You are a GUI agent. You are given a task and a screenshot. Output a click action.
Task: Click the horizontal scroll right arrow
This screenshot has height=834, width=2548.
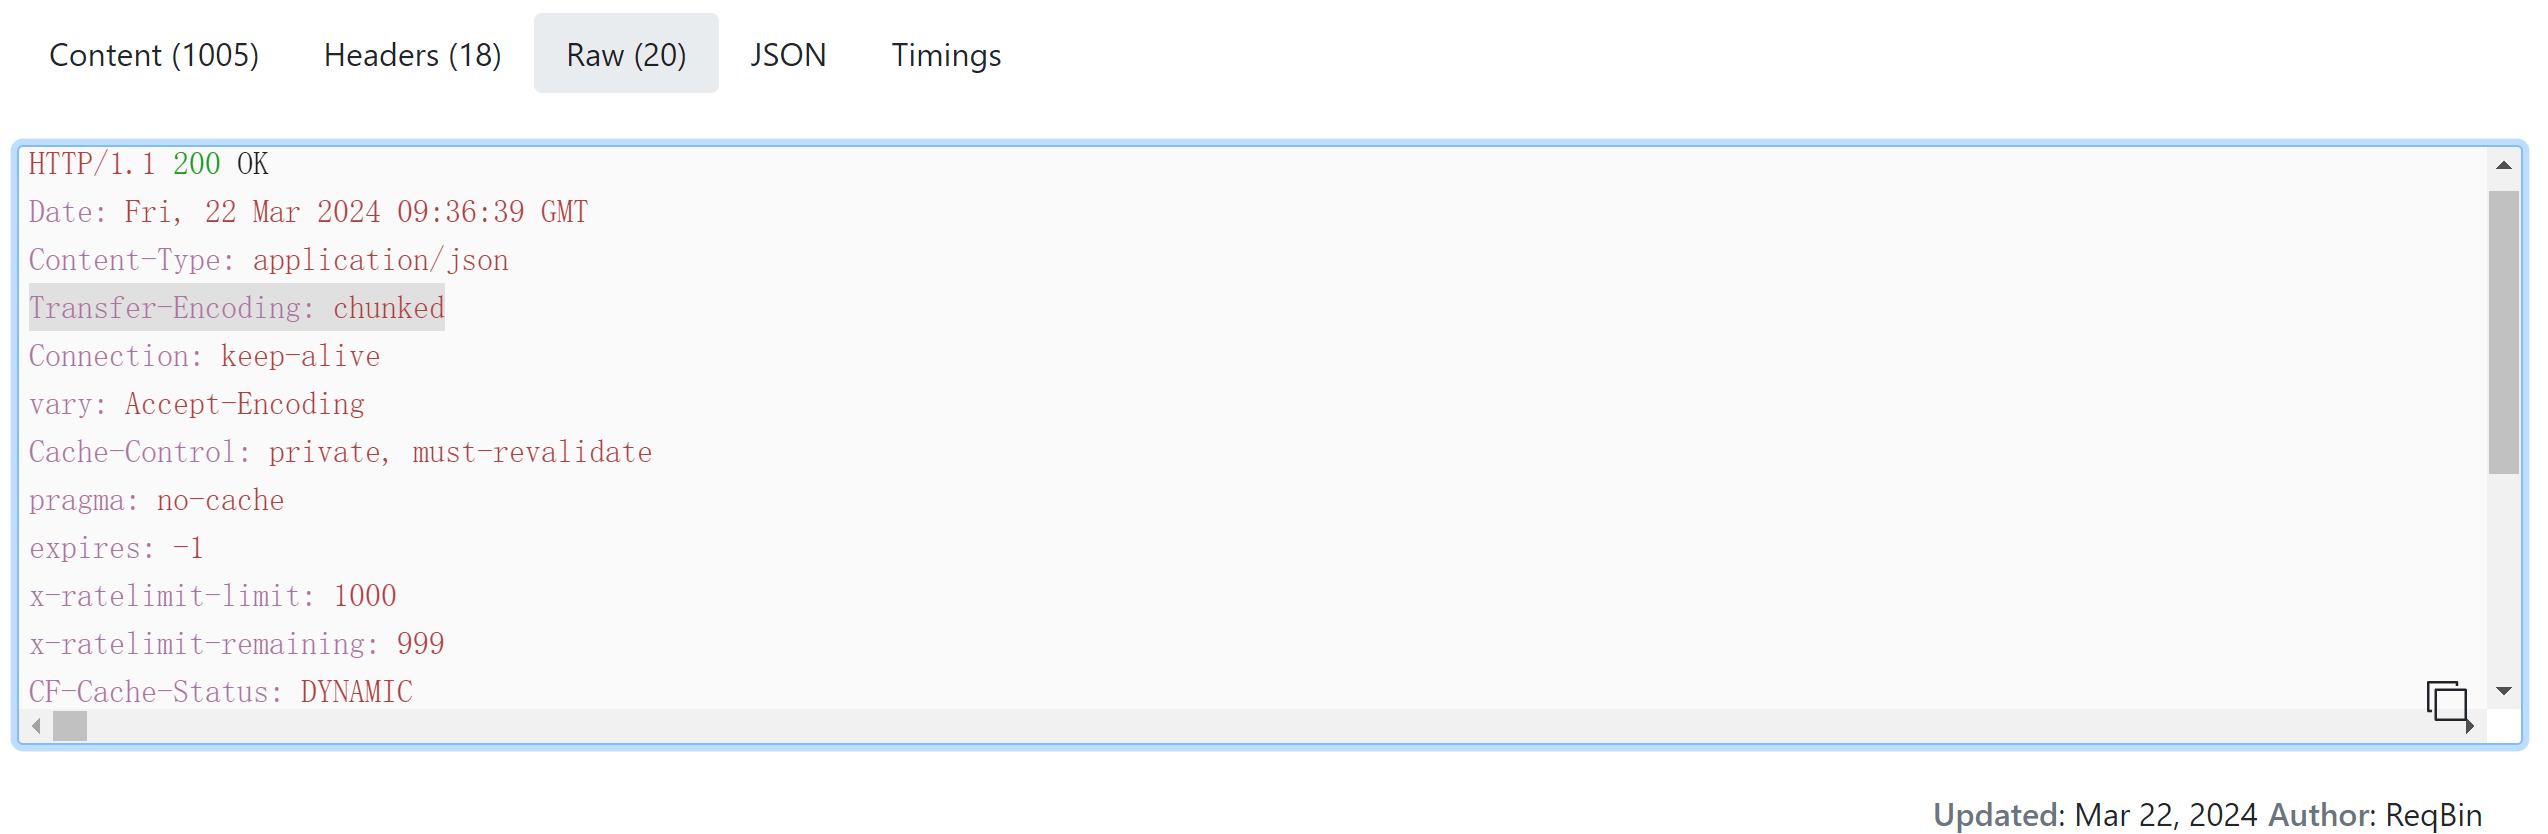click(x=2470, y=726)
